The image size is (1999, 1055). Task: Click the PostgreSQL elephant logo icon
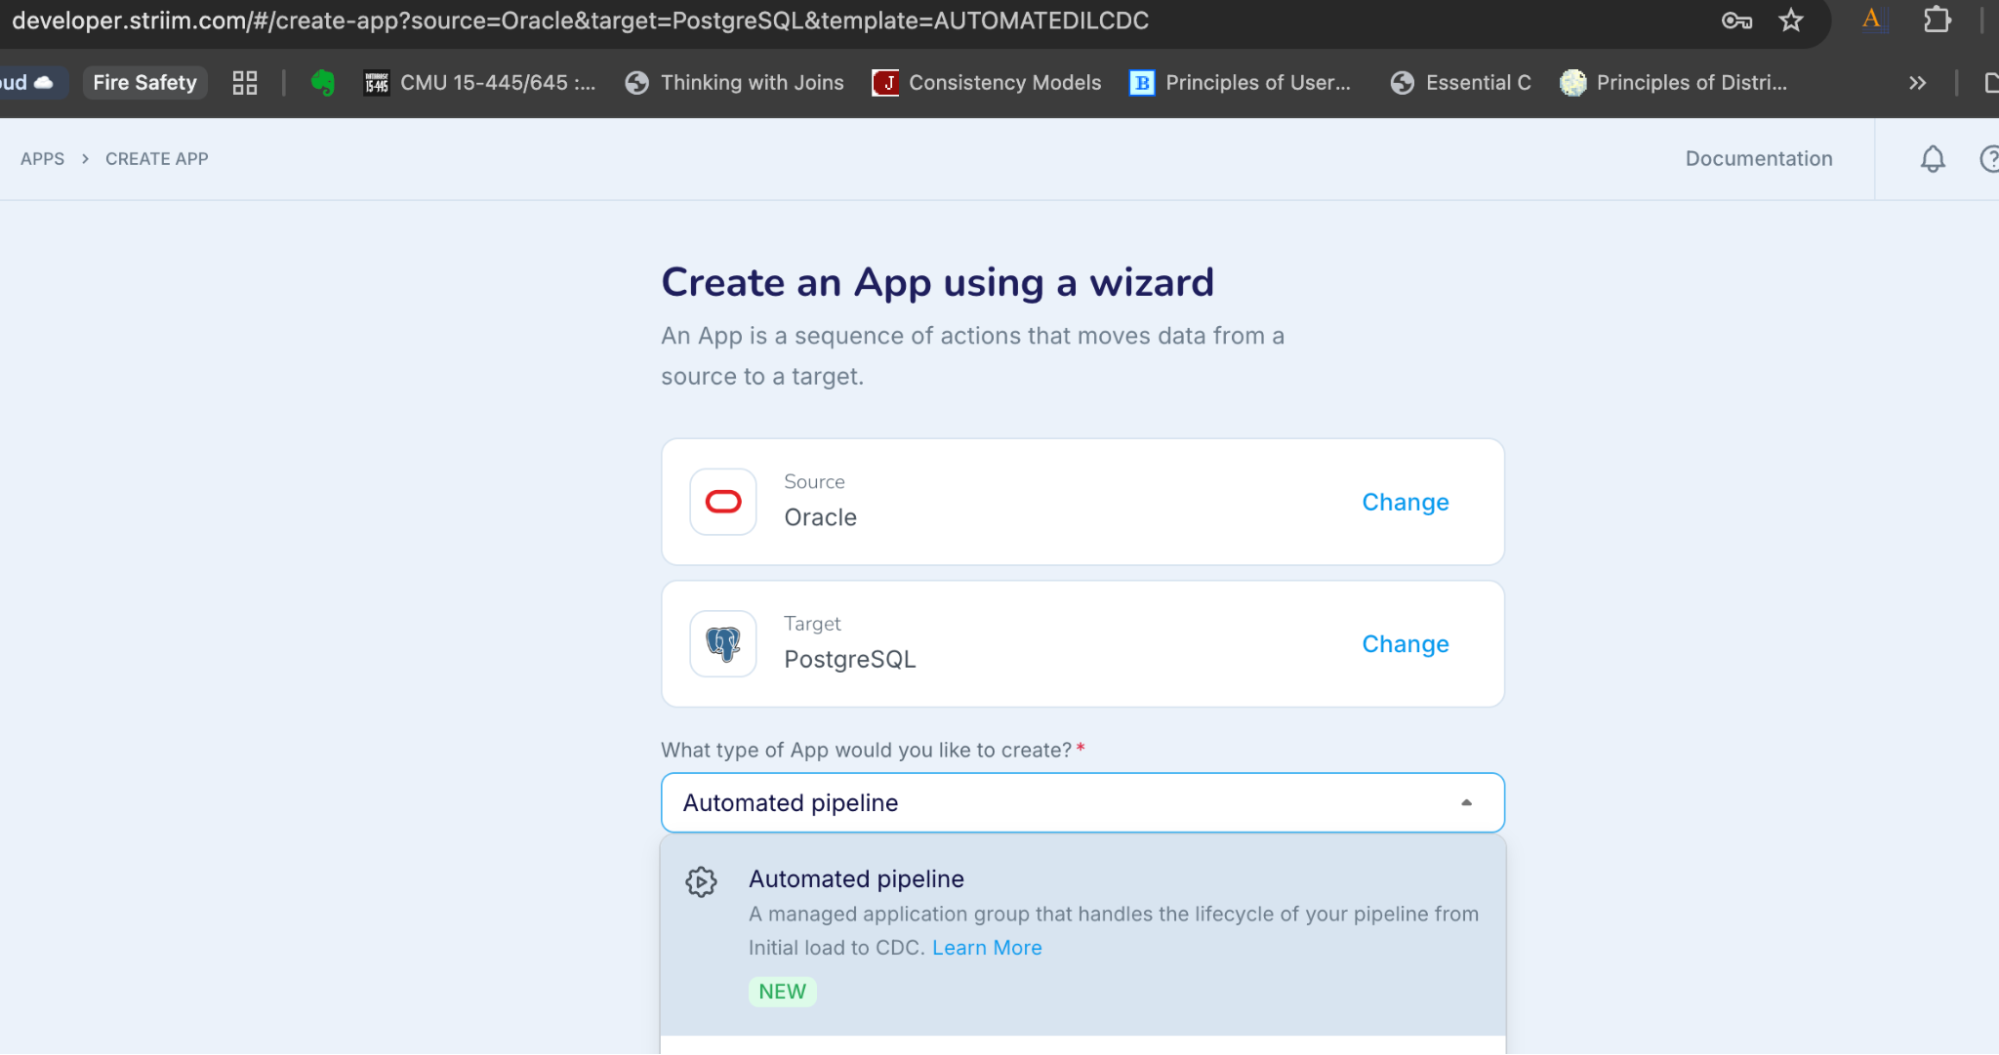723,644
